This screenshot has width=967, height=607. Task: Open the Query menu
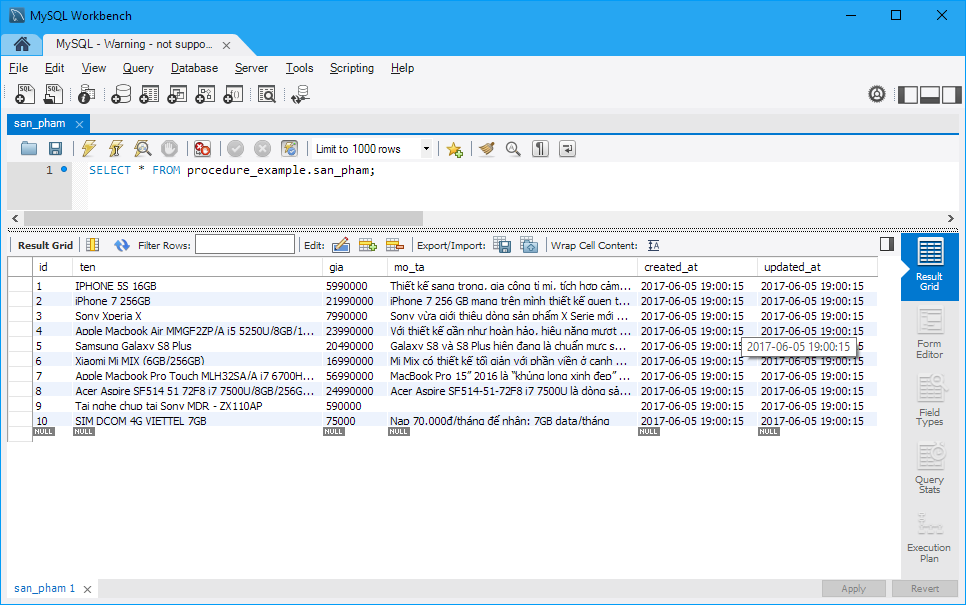pos(138,68)
